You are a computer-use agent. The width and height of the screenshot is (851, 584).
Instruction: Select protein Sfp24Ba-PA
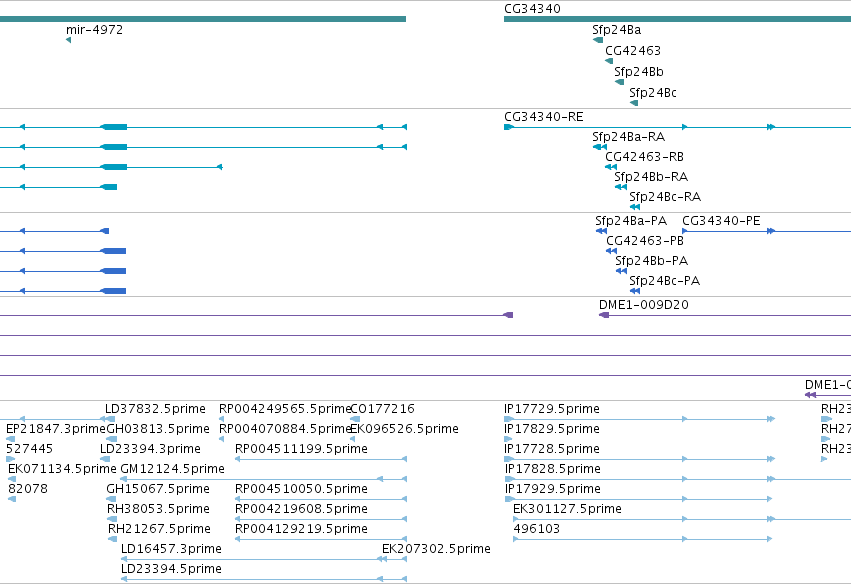click(631, 221)
